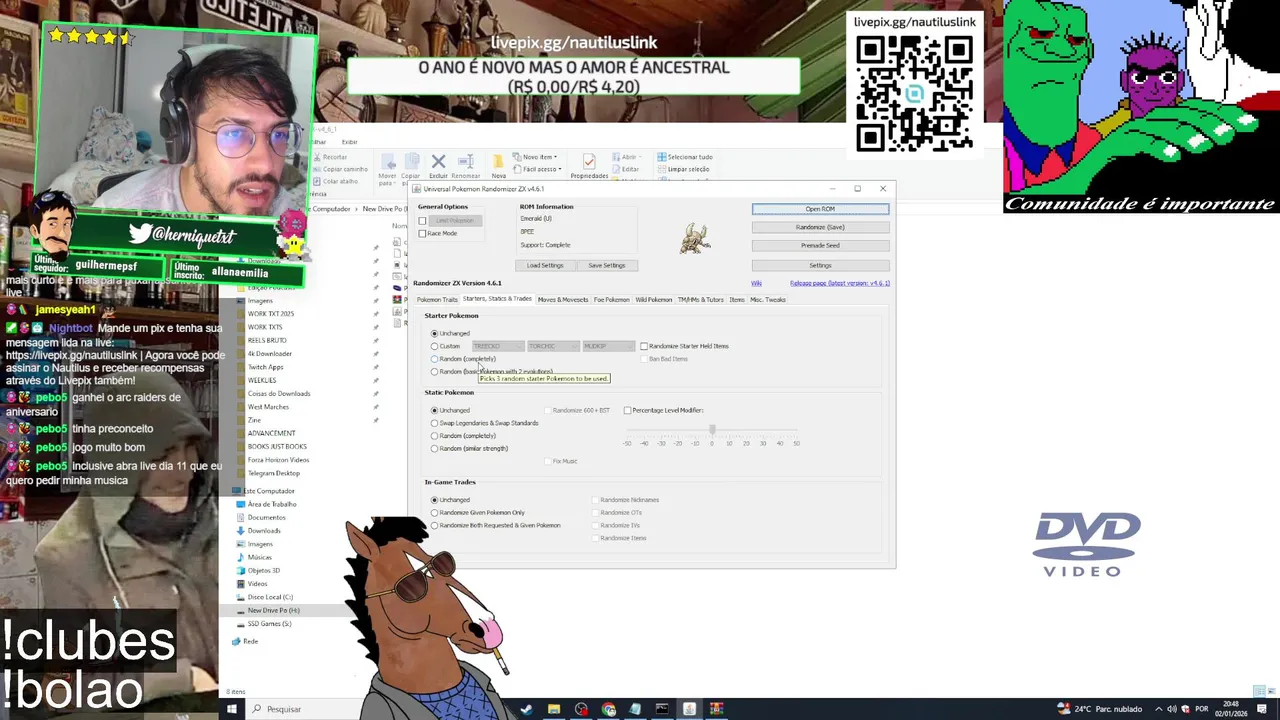Open the WinRAR taskbar icon

click(716, 709)
